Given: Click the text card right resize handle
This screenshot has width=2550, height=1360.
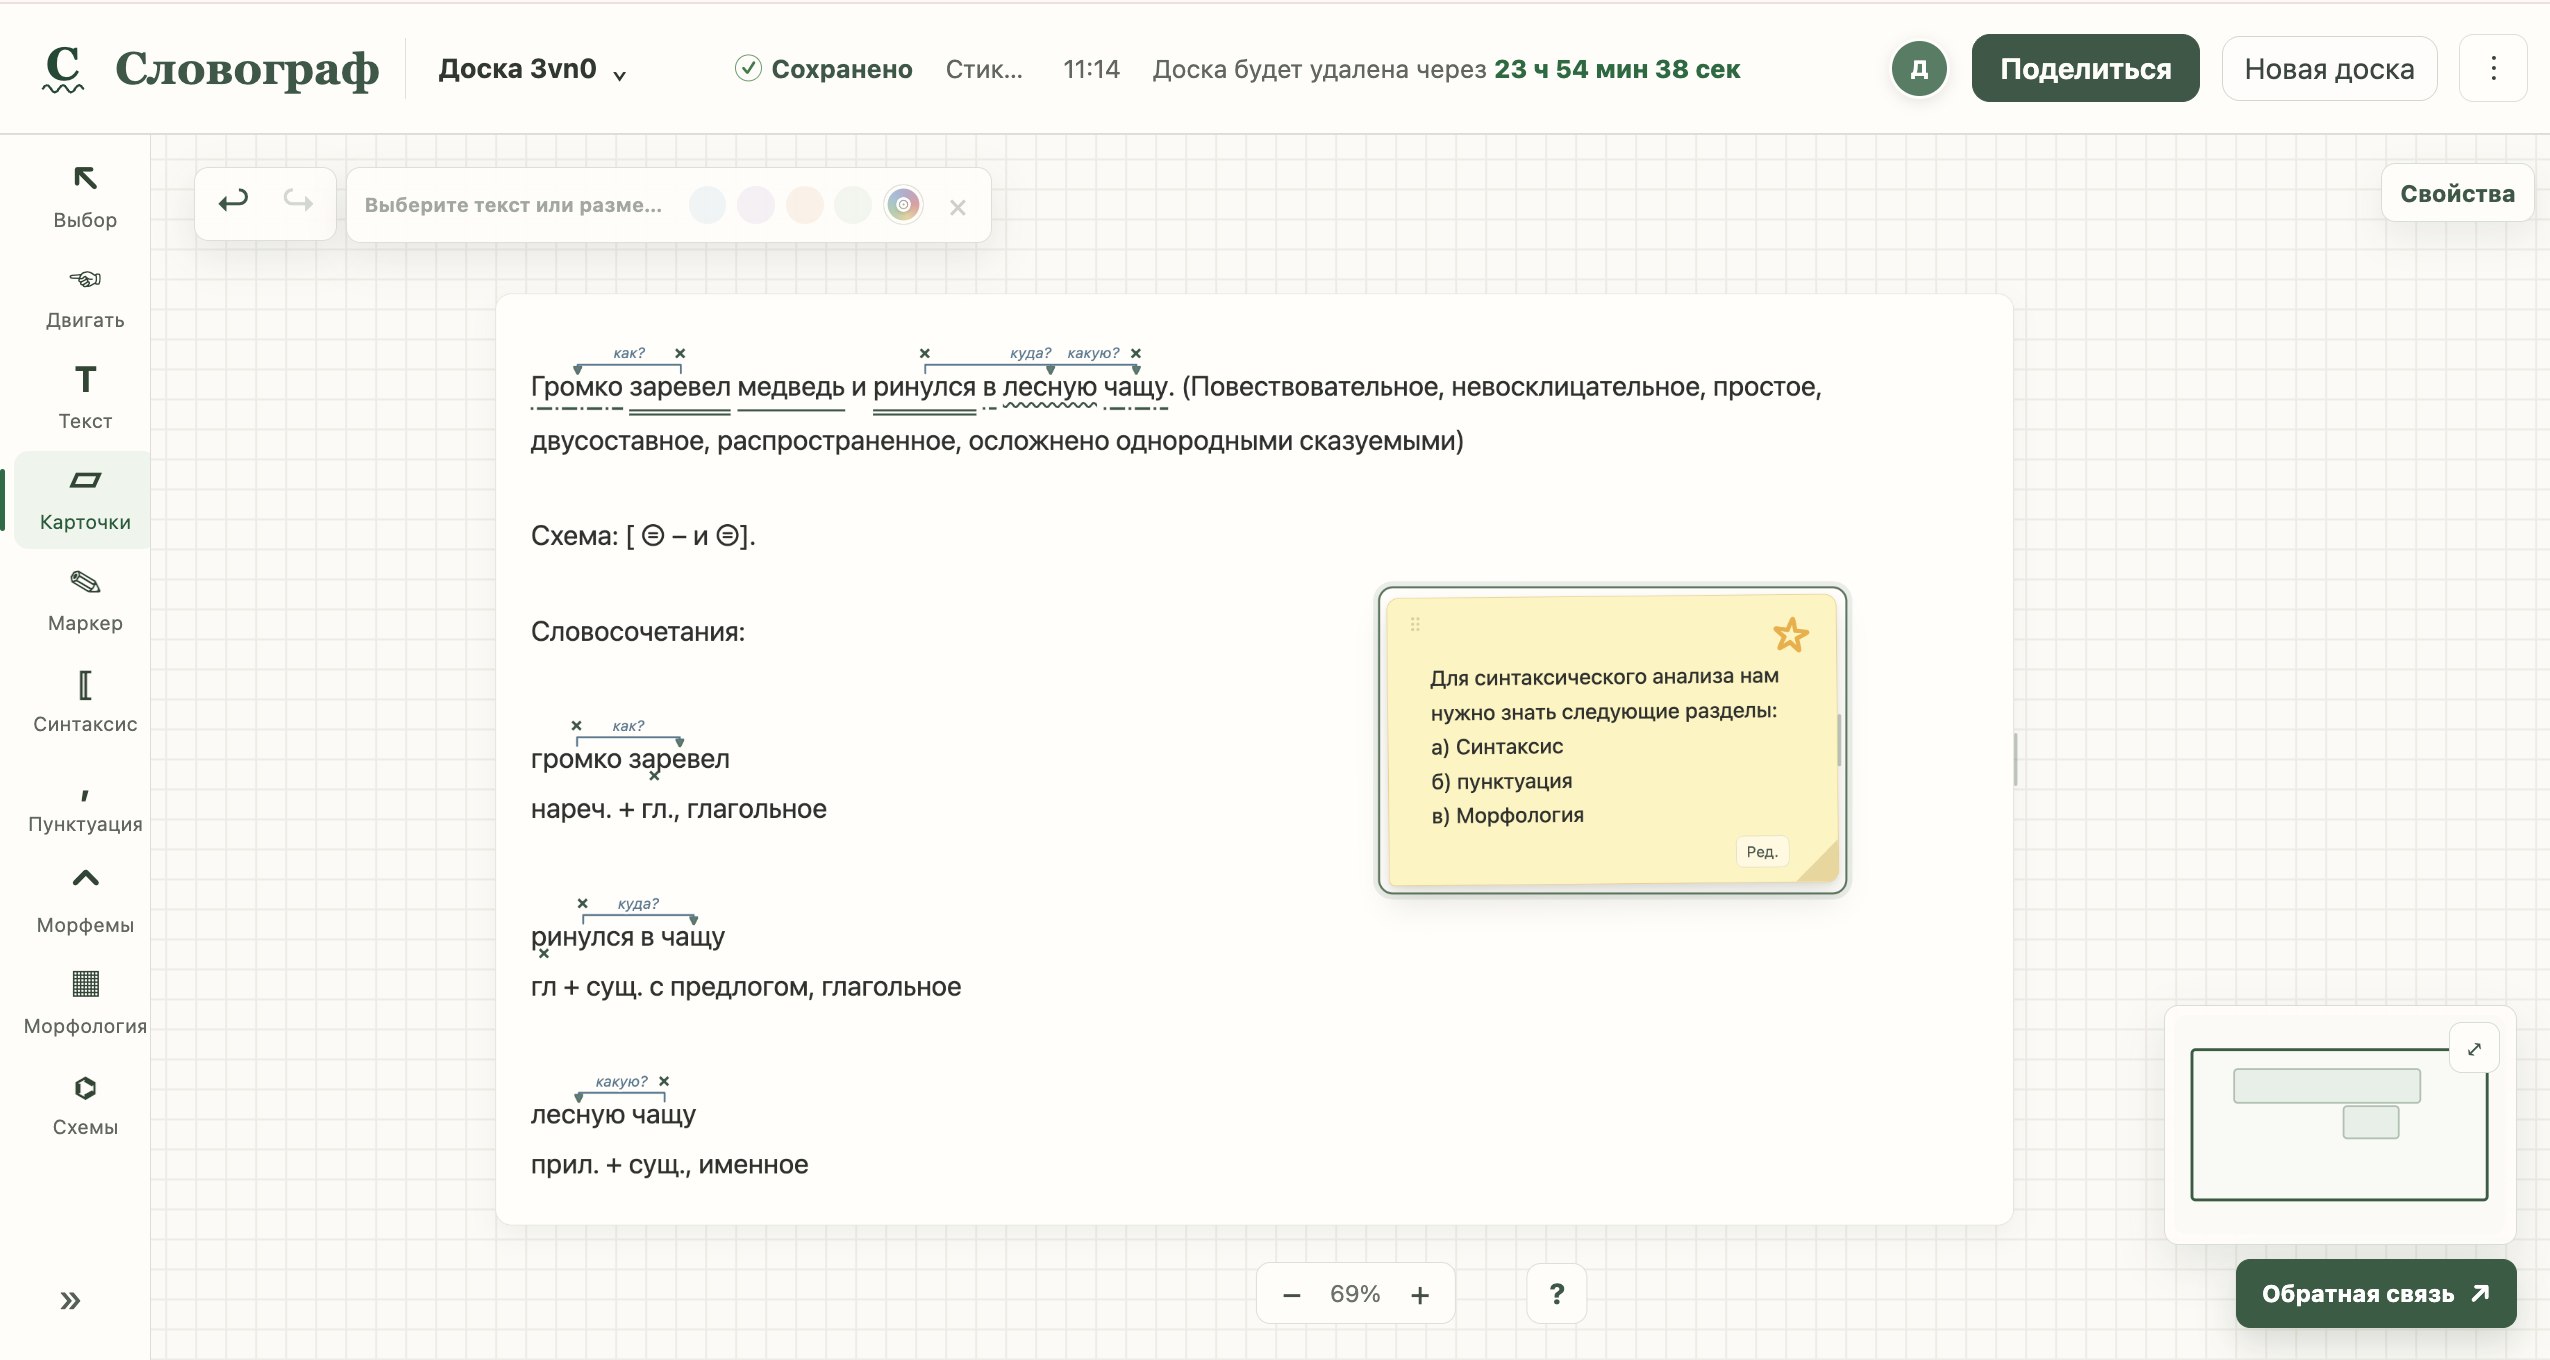Looking at the screenshot, I should pyautogui.click(x=2015, y=759).
